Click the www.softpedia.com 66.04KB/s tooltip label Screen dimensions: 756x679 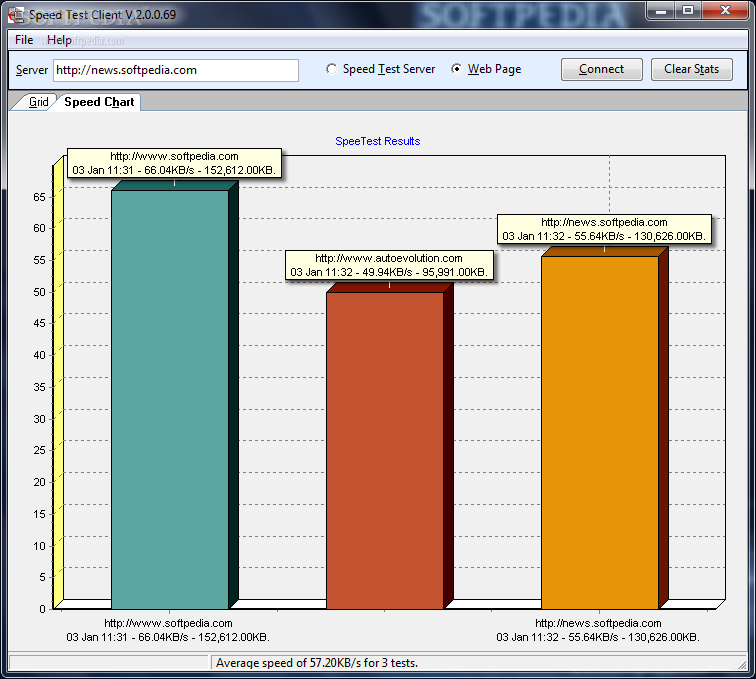coord(174,163)
